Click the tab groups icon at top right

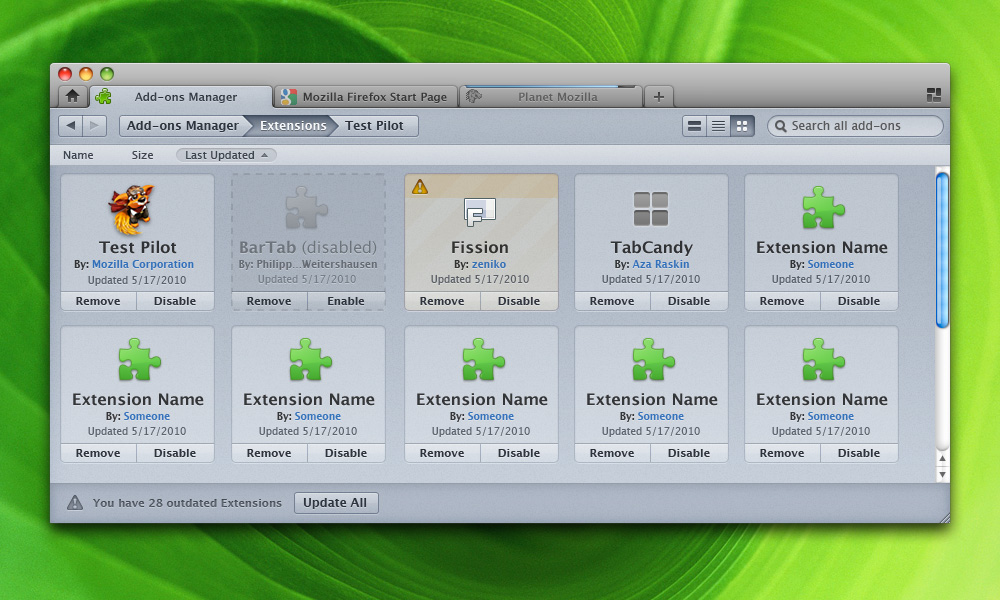click(934, 95)
